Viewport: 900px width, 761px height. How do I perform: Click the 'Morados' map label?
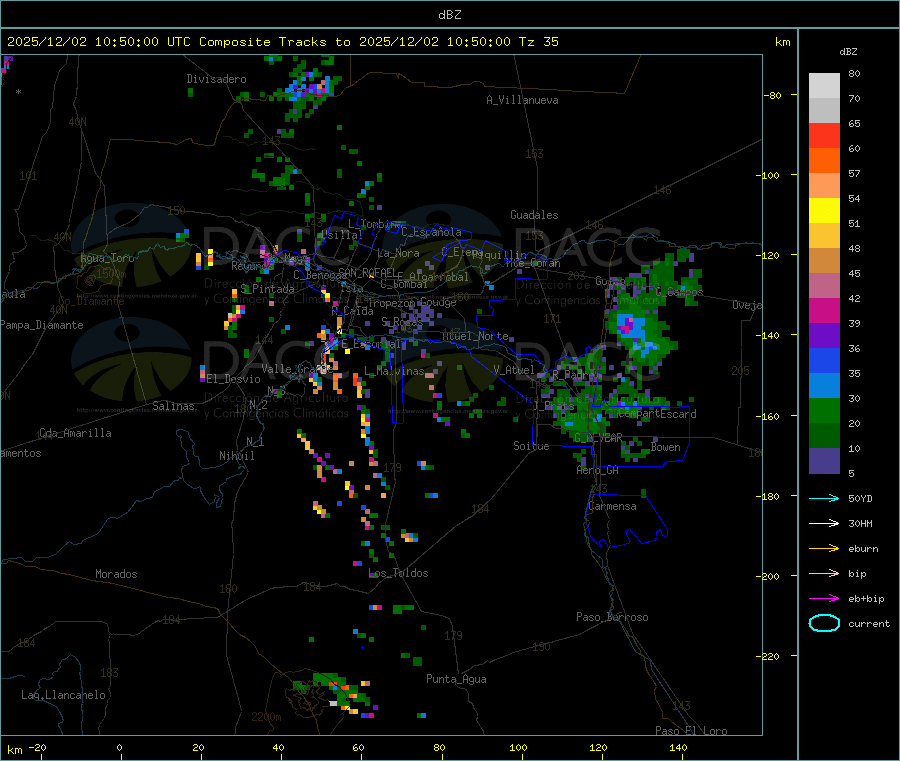(116, 574)
